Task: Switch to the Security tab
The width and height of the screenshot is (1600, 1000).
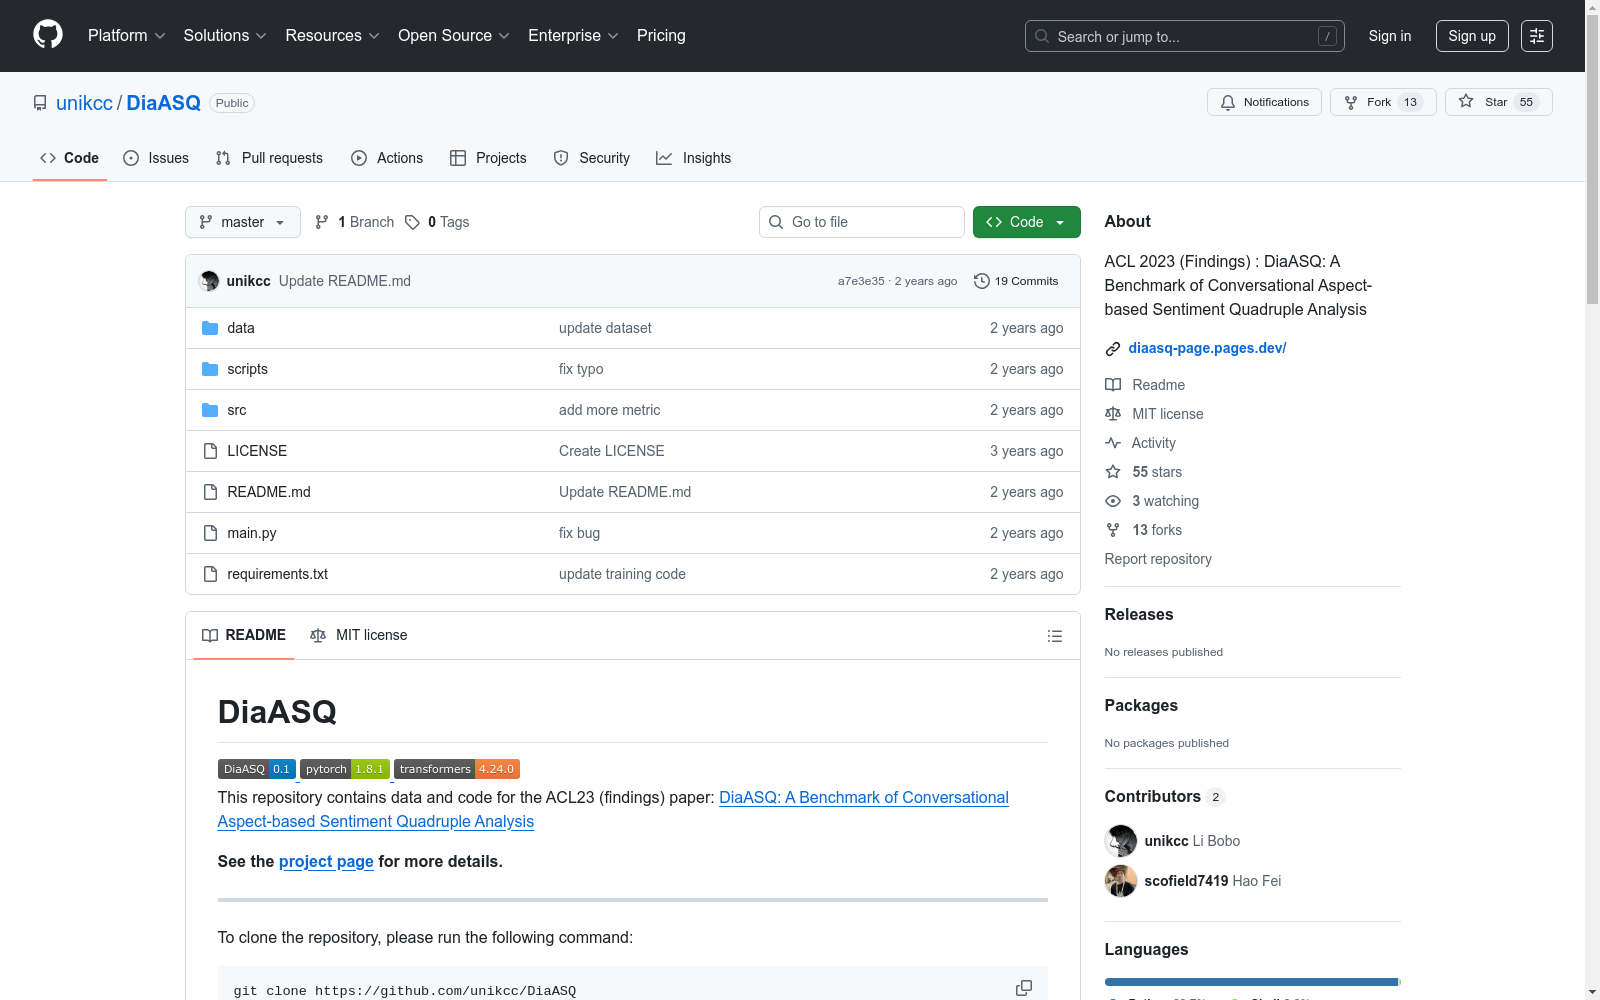Action: (x=592, y=158)
